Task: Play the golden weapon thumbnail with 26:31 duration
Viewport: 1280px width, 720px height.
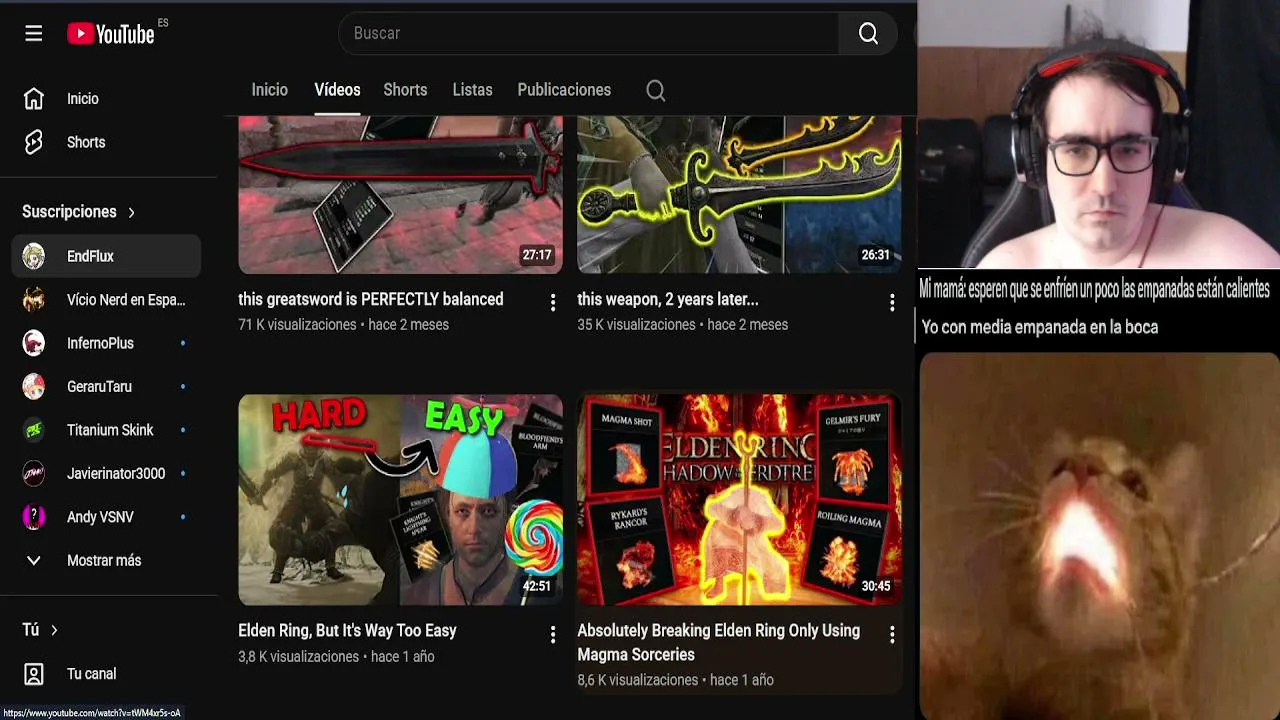Action: click(x=739, y=194)
